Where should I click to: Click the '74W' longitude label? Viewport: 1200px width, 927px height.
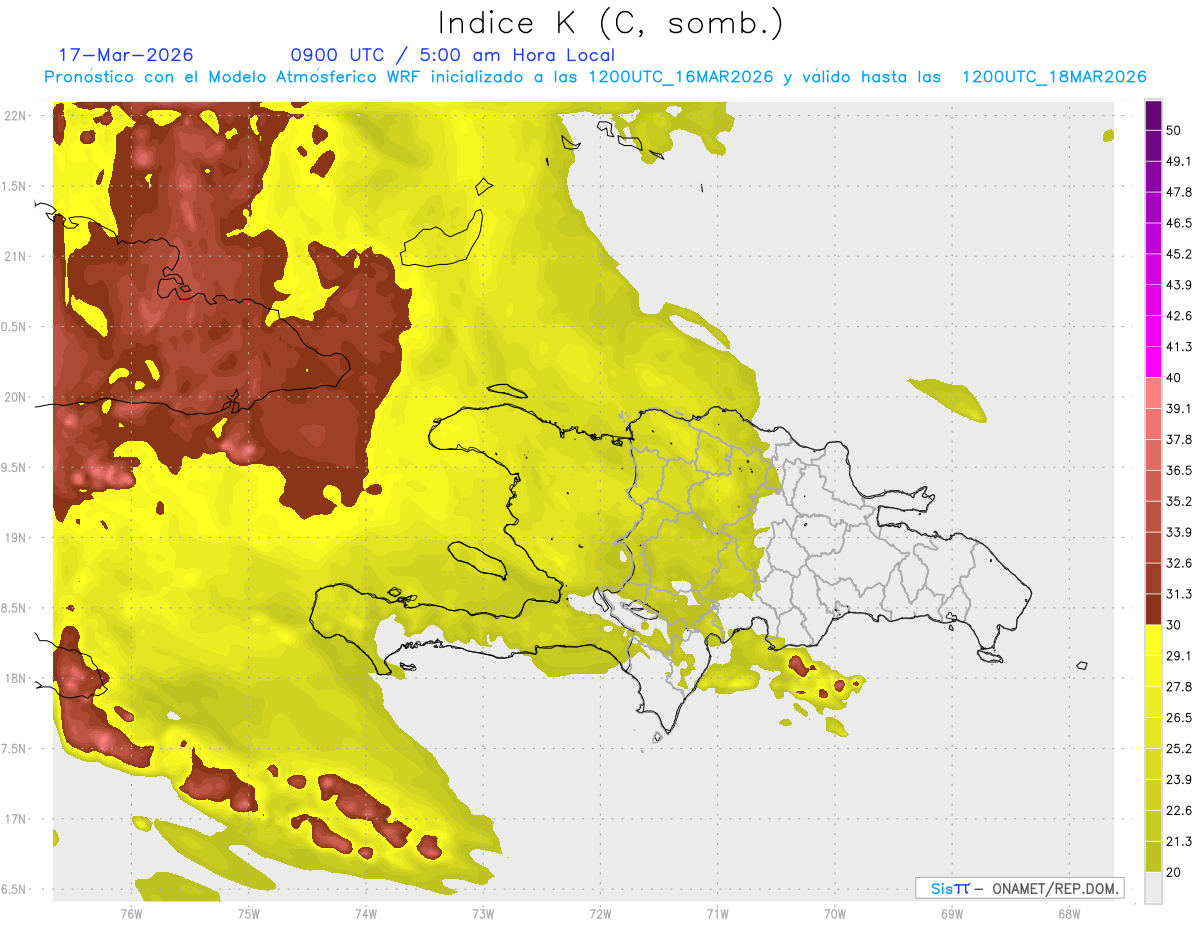pyautogui.click(x=365, y=913)
